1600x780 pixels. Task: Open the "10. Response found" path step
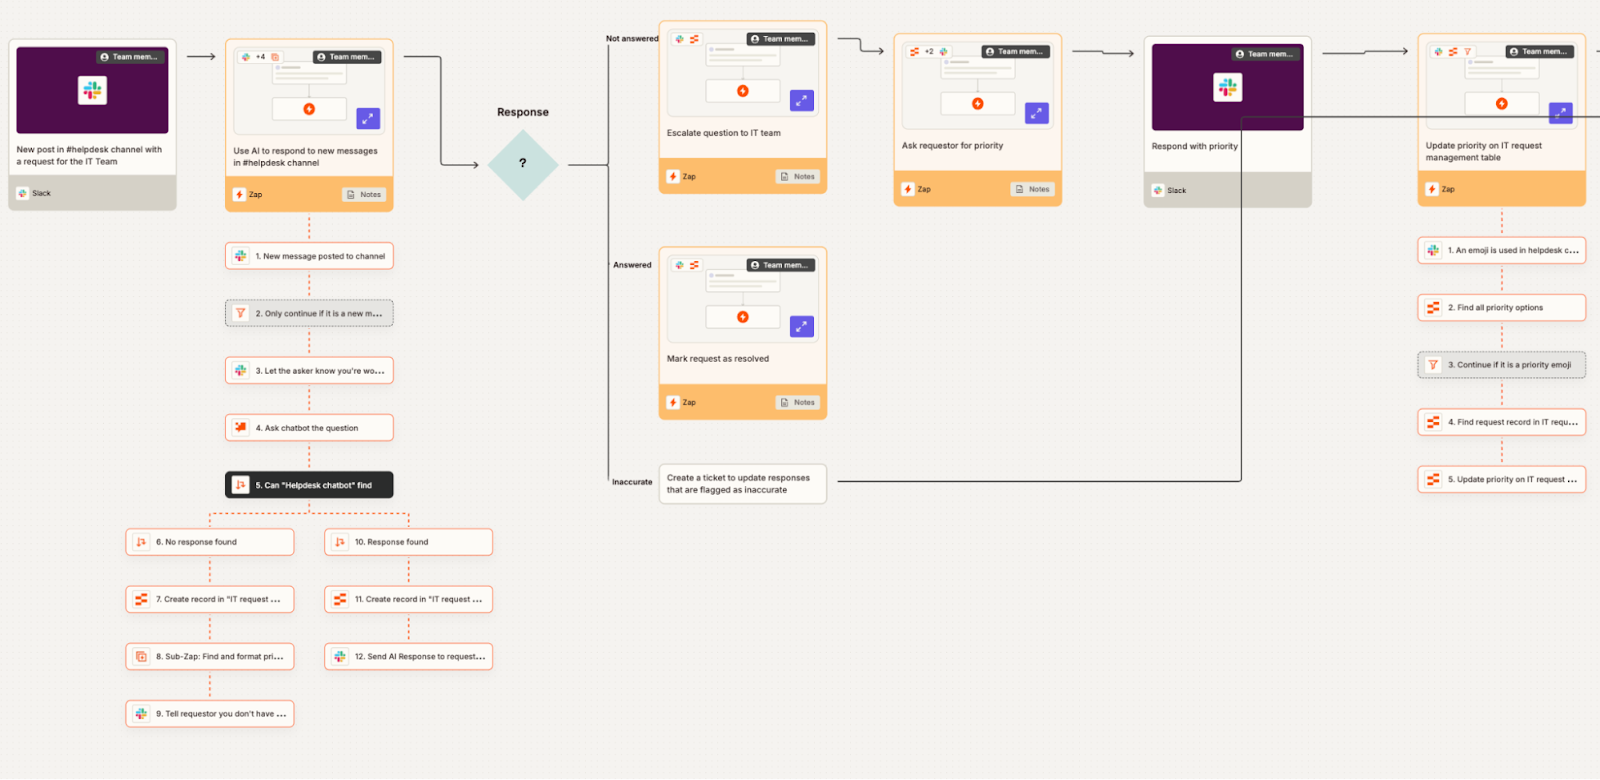409,542
